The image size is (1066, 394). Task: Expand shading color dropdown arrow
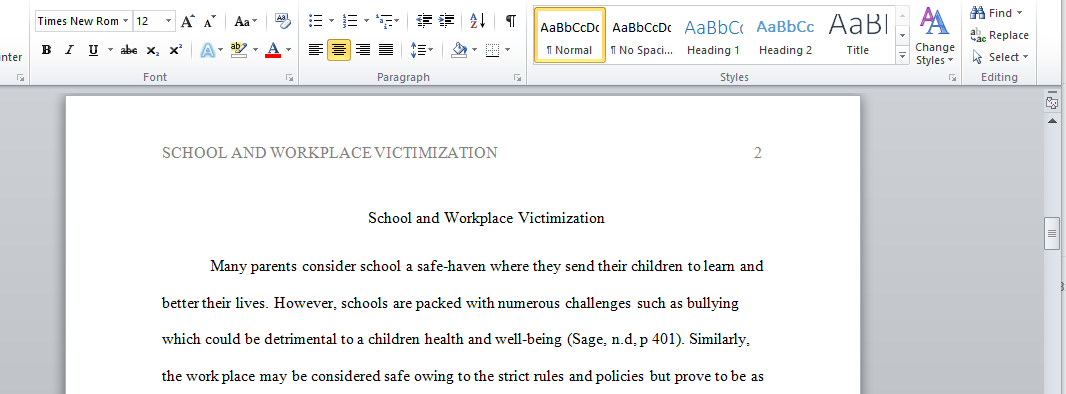click(475, 50)
